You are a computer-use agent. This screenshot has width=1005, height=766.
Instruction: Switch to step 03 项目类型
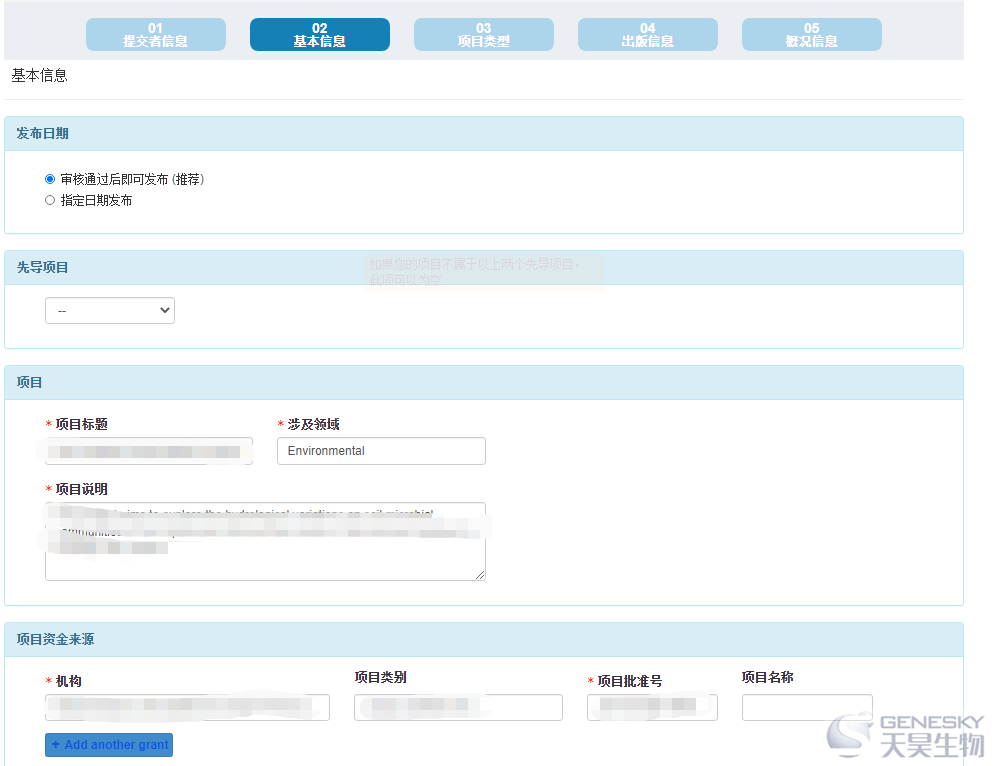pos(483,35)
